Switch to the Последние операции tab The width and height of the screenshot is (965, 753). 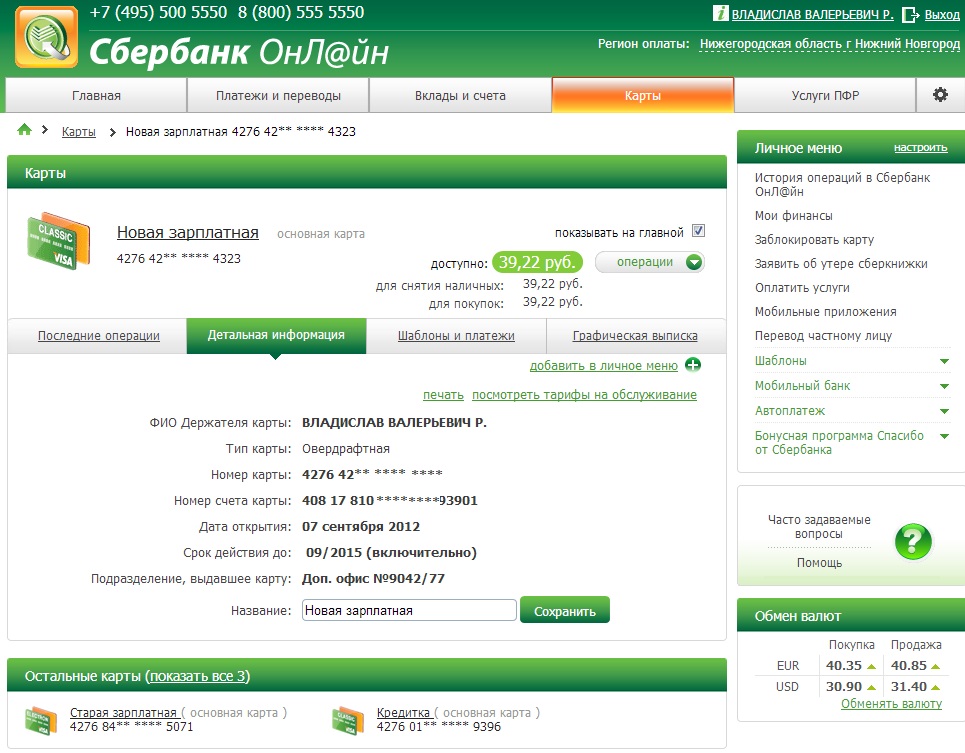point(98,336)
